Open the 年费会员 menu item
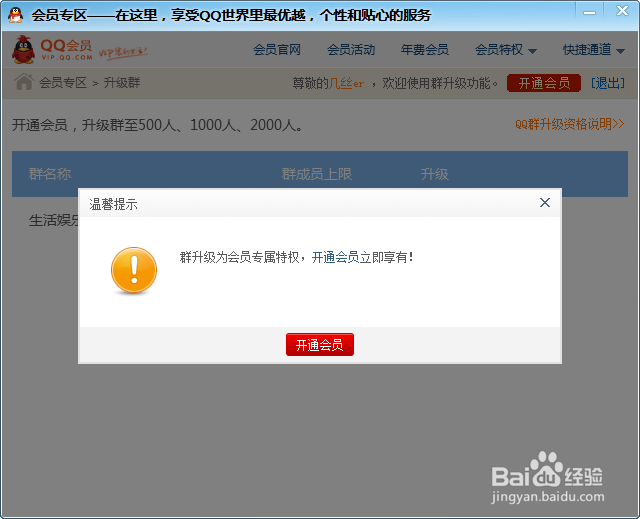This screenshot has width=640, height=519. point(424,50)
